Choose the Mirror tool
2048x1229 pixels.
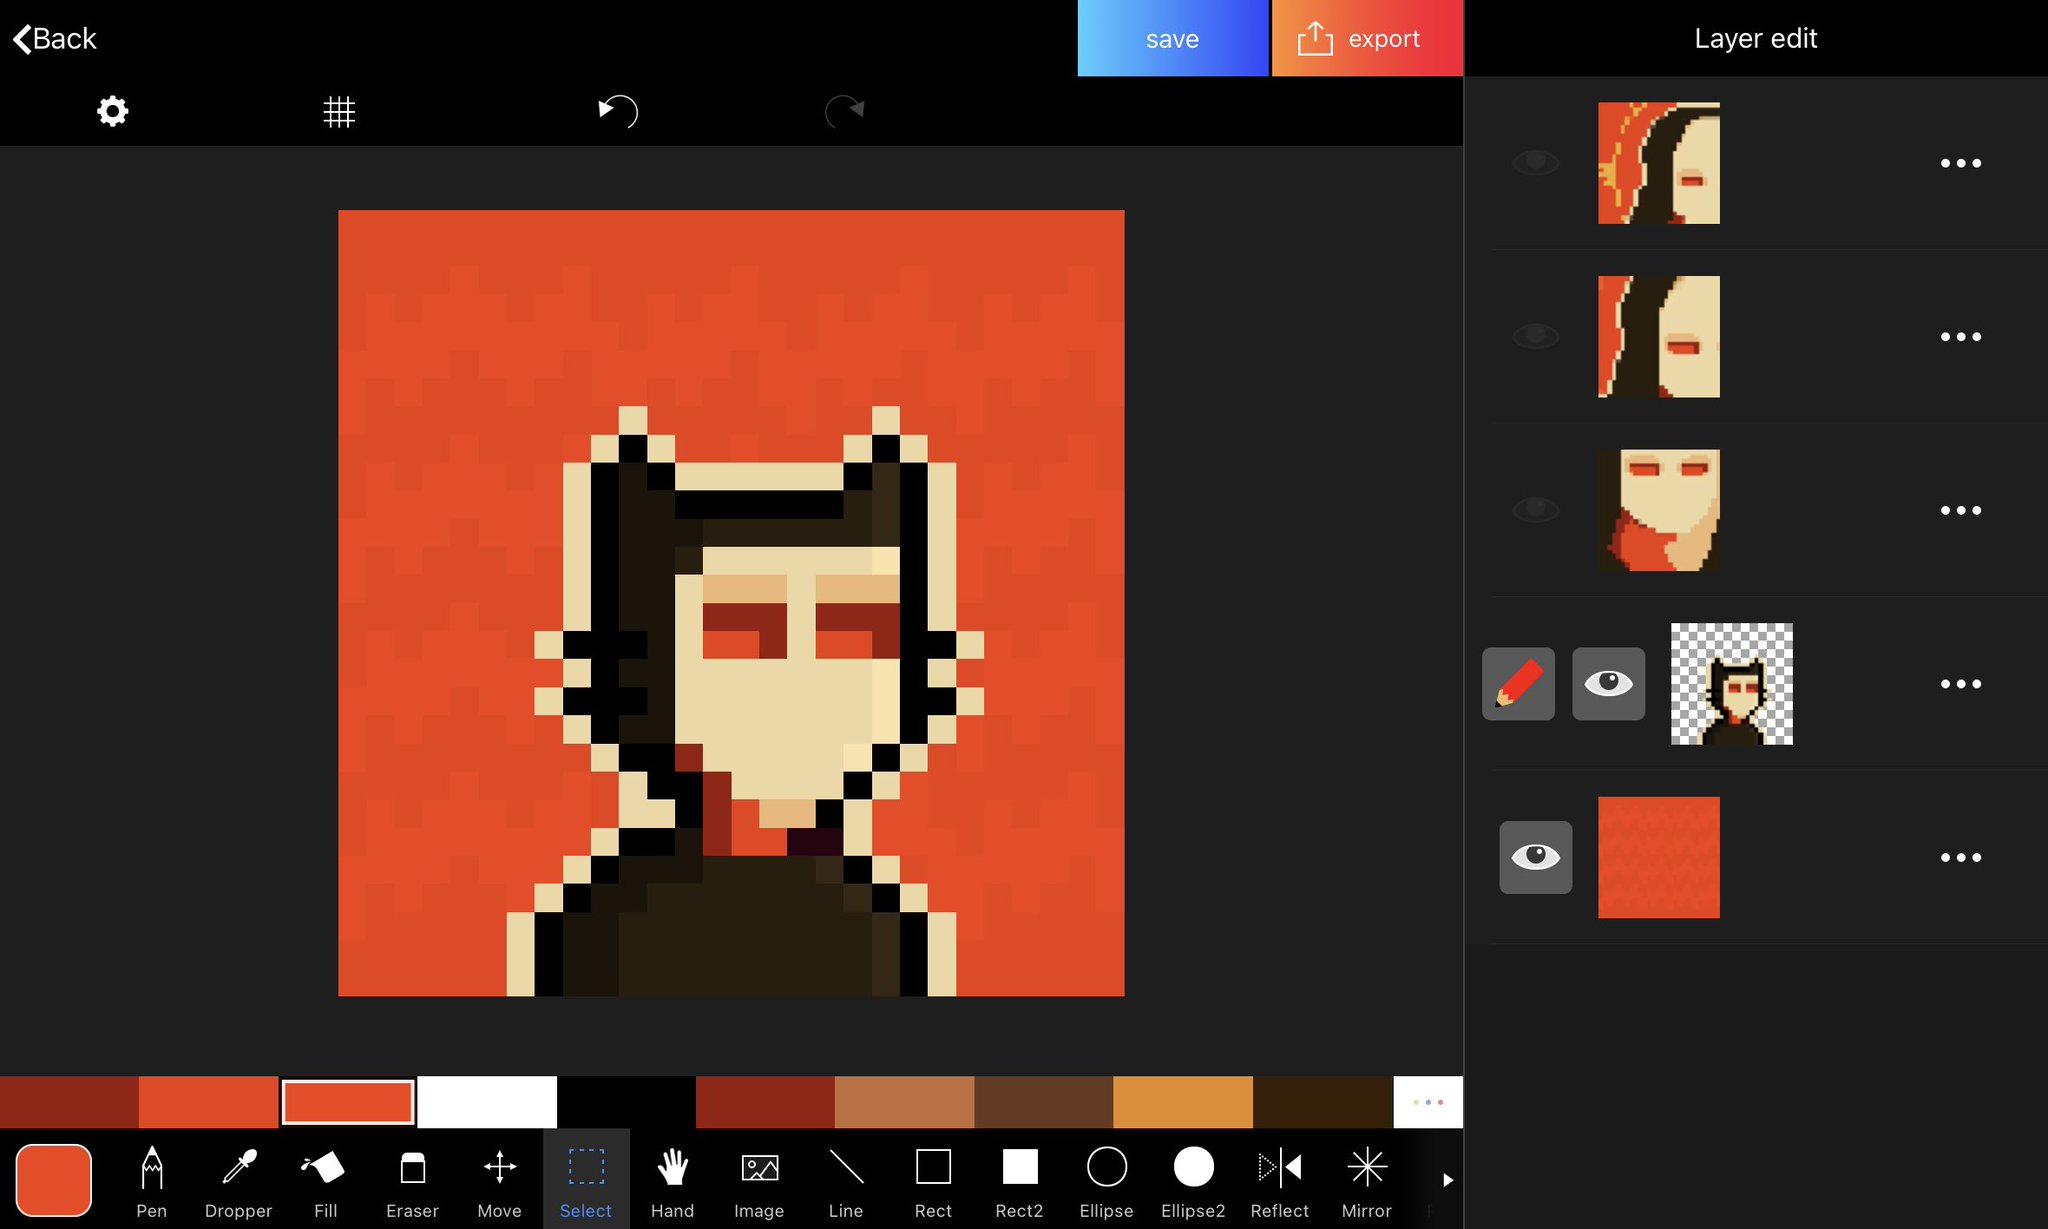click(x=1366, y=1180)
